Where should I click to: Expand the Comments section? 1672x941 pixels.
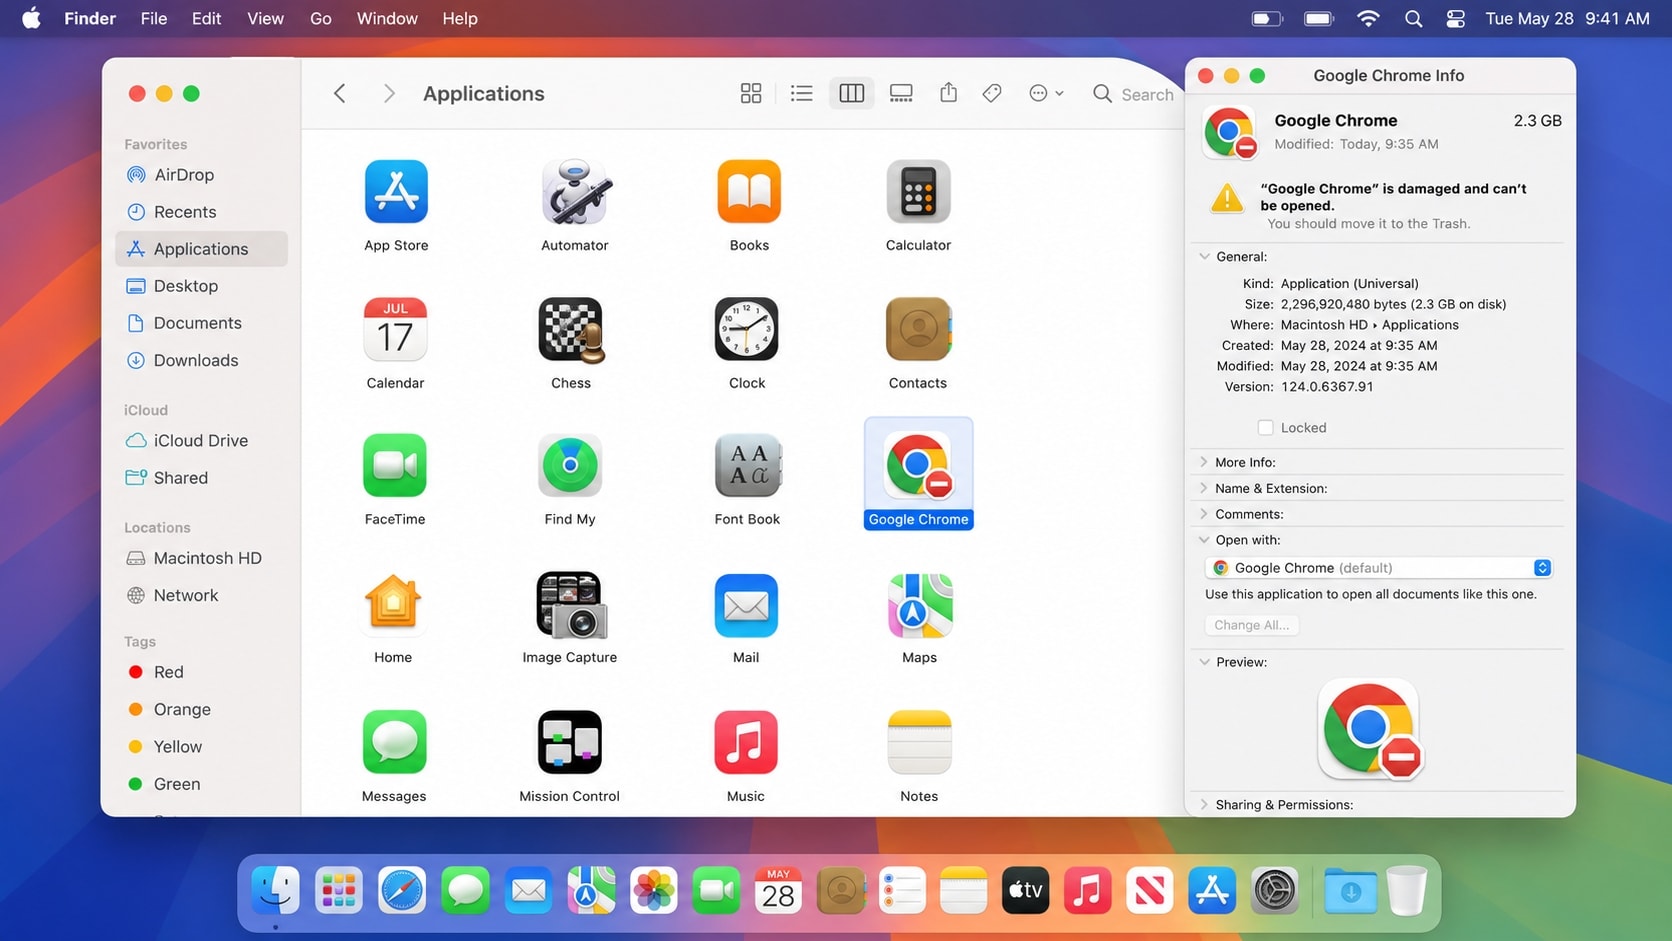[1204, 514]
